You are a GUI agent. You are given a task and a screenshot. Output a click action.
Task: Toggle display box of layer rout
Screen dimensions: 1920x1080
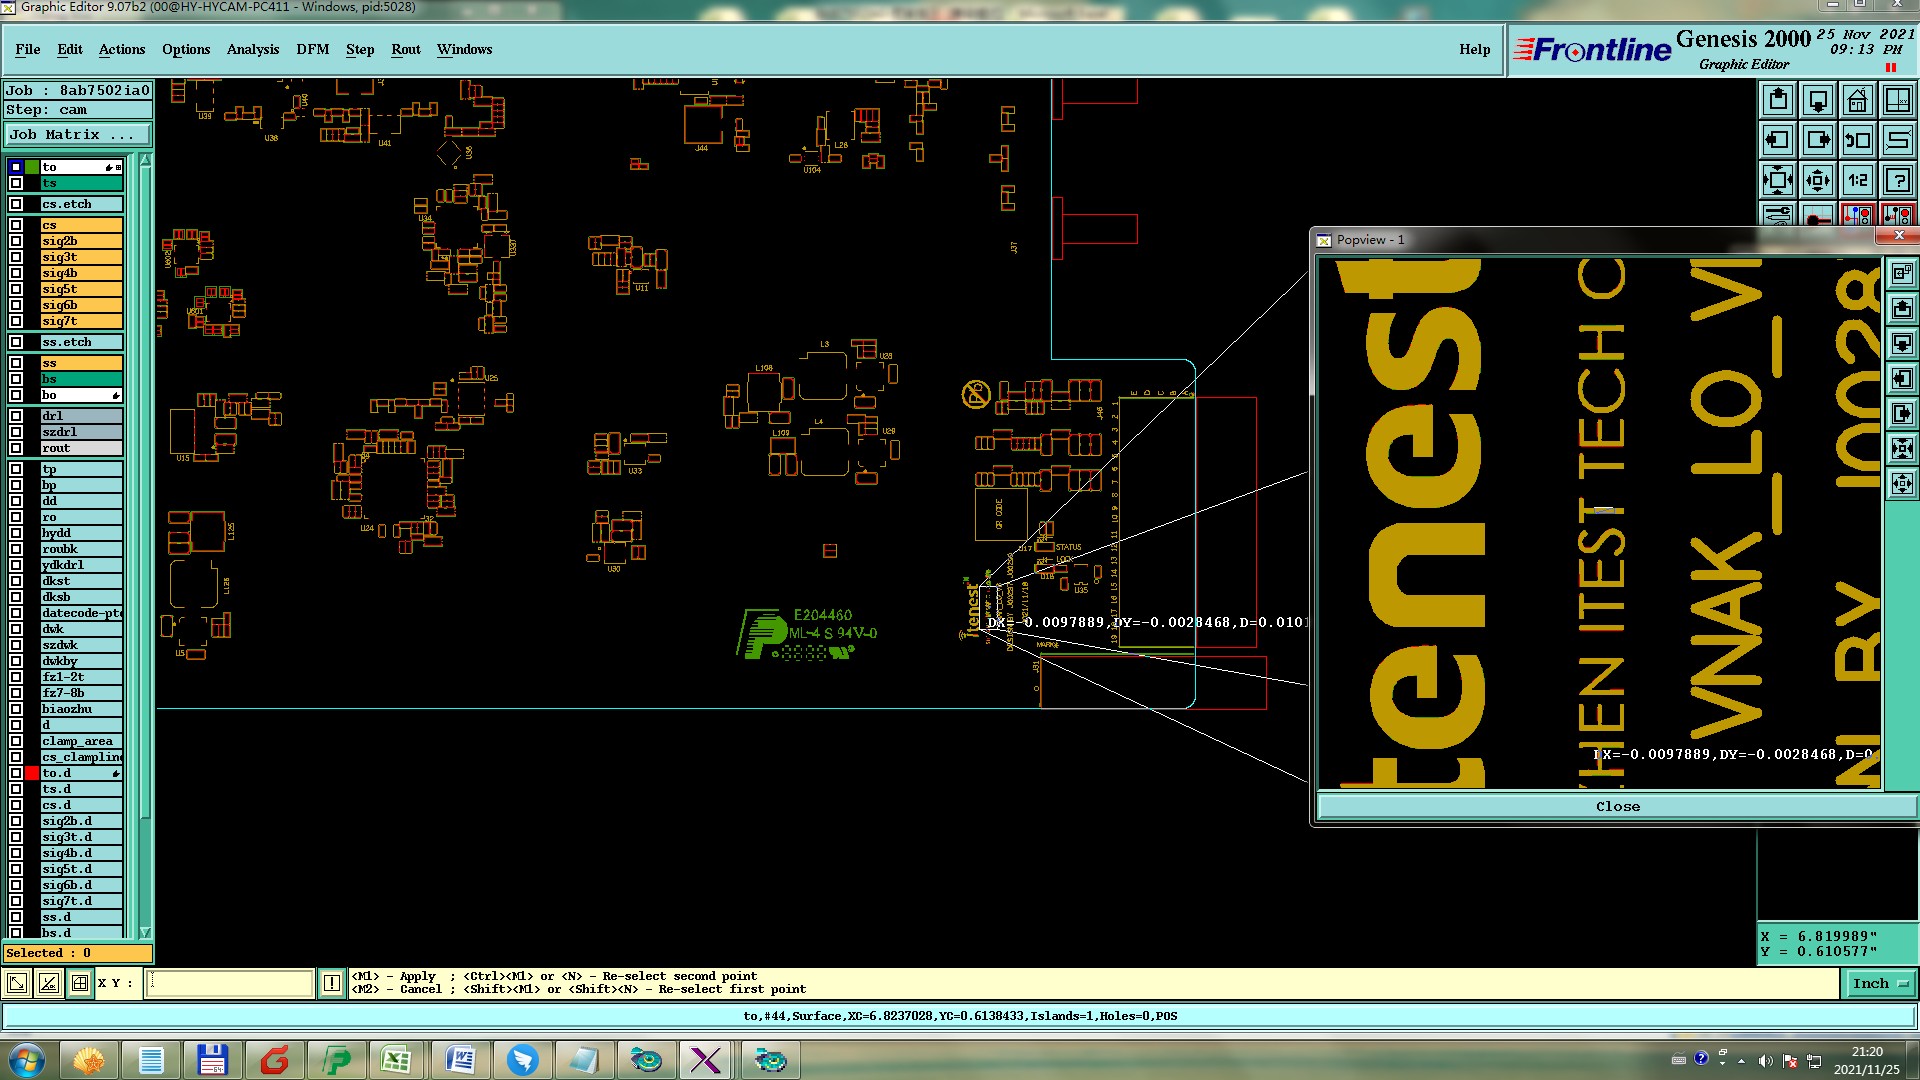tap(16, 448)
